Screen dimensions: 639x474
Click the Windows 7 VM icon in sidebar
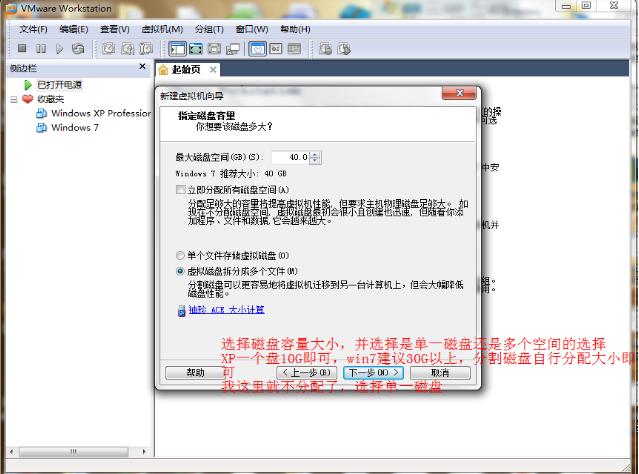tap(41, 128)
